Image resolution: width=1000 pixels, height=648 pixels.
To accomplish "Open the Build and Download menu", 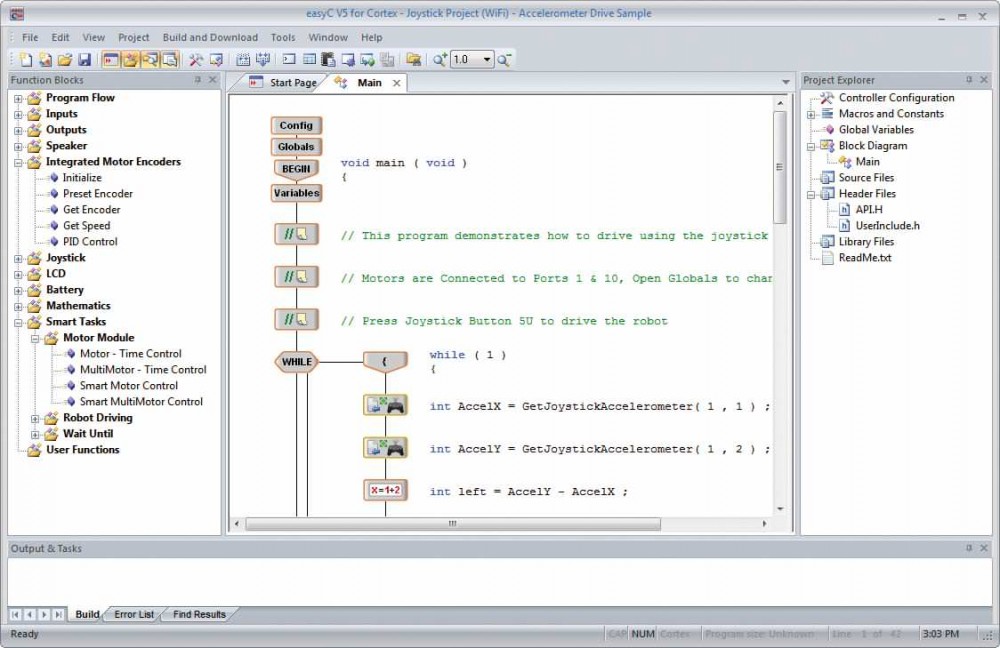I will (210, 38).
